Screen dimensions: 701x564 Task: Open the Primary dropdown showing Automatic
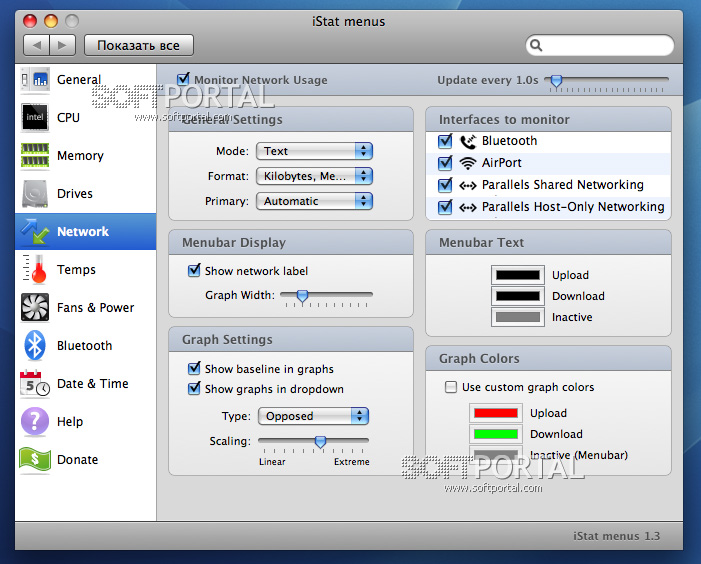(314, 201)
